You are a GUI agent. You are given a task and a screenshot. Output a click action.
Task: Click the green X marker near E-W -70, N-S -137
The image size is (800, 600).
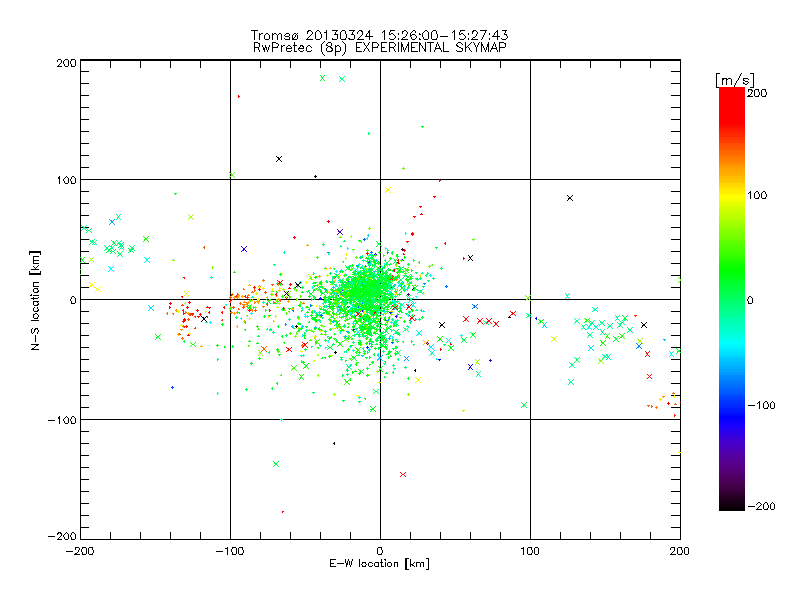(276, 464)
